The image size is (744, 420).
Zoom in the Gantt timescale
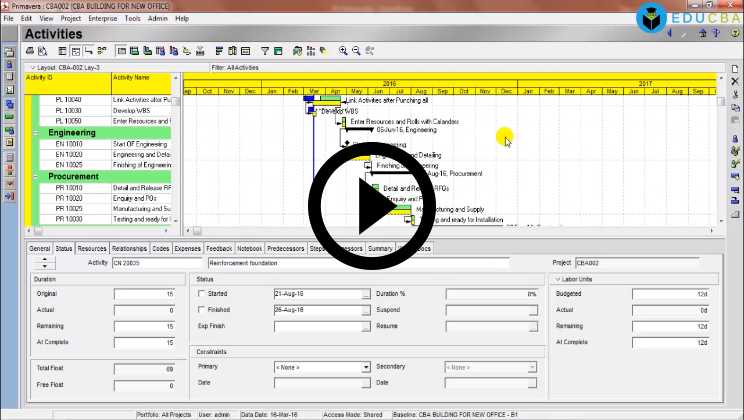[x=343, y=50]
